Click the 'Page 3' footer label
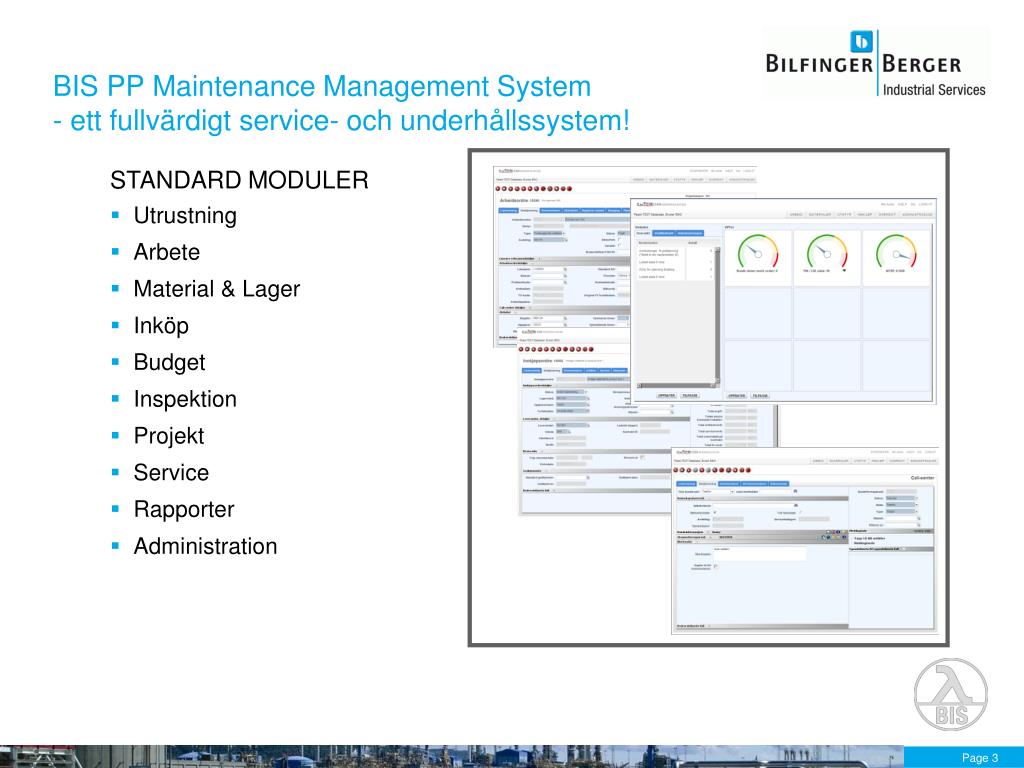 coord(980,758)
